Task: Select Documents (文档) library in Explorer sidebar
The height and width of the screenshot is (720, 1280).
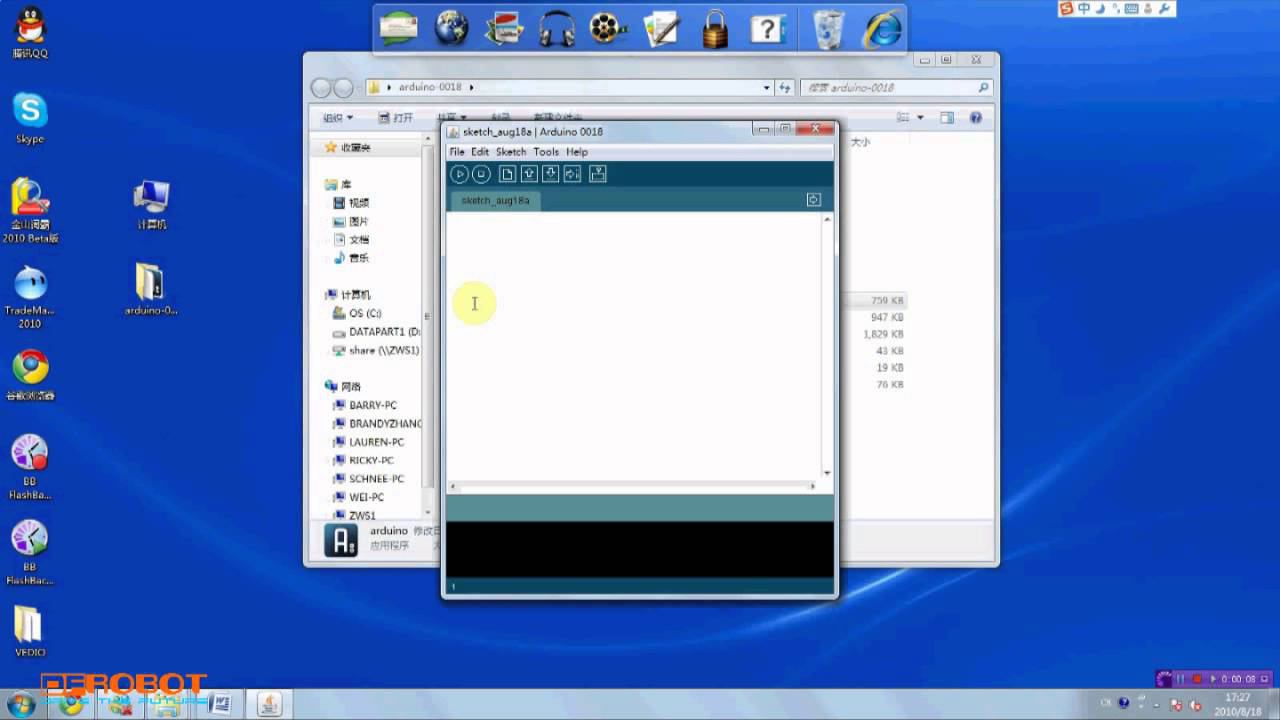Action: coord(351,240)
